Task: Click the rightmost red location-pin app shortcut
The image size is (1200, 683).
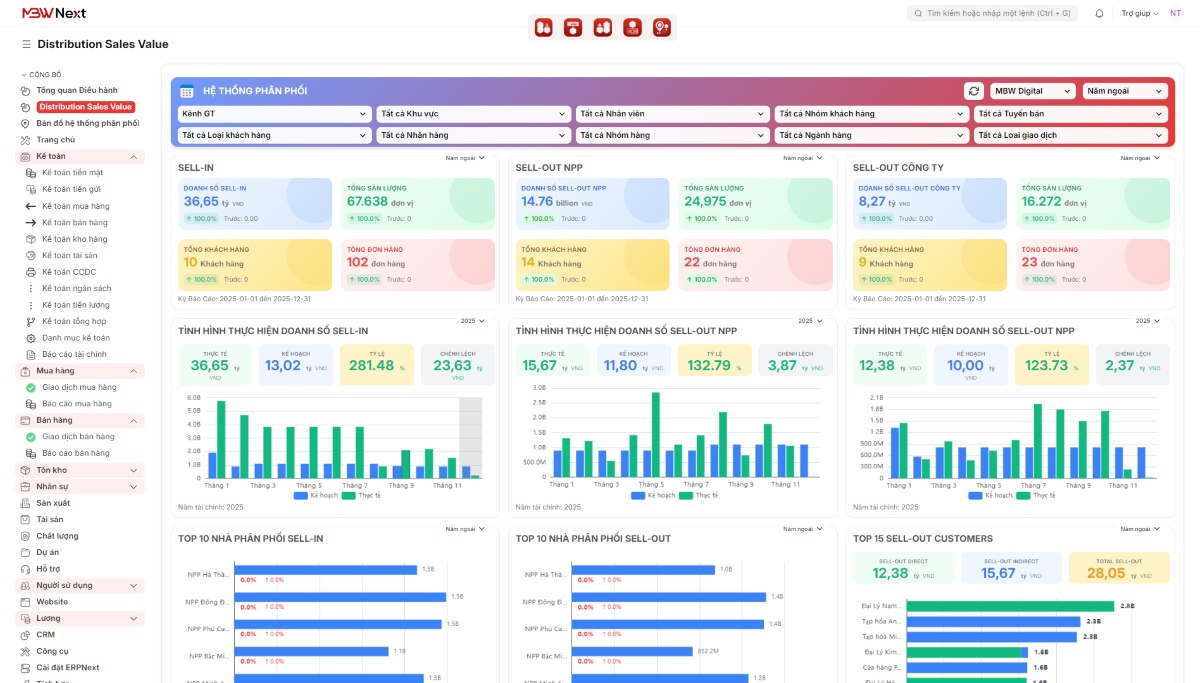Action: pos(661,27)
